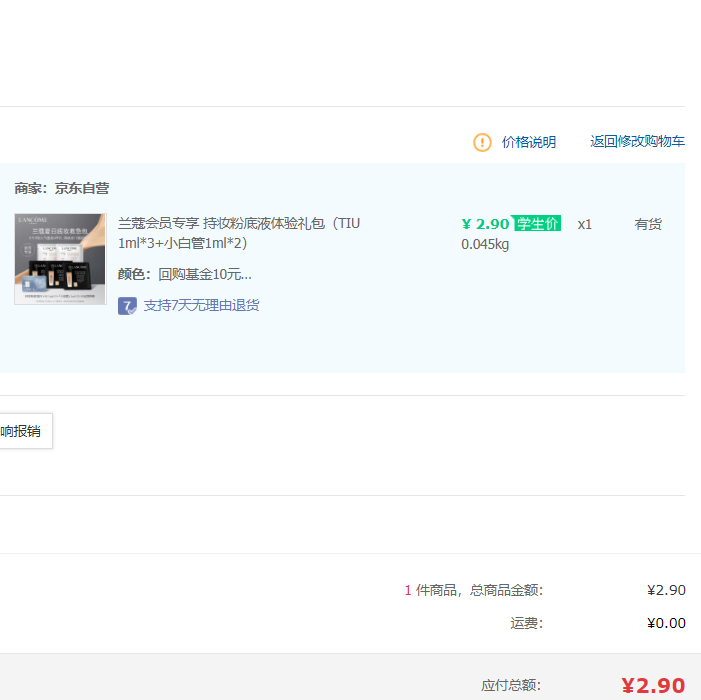Go back via 返回修改购物车 link

[x=637, y=142]
